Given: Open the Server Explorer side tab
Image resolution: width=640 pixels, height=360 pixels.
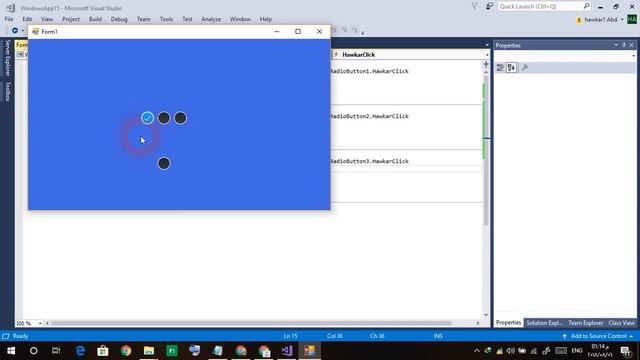Looking at the screenshot, I should pyautogui.click(x=7, y=58).
